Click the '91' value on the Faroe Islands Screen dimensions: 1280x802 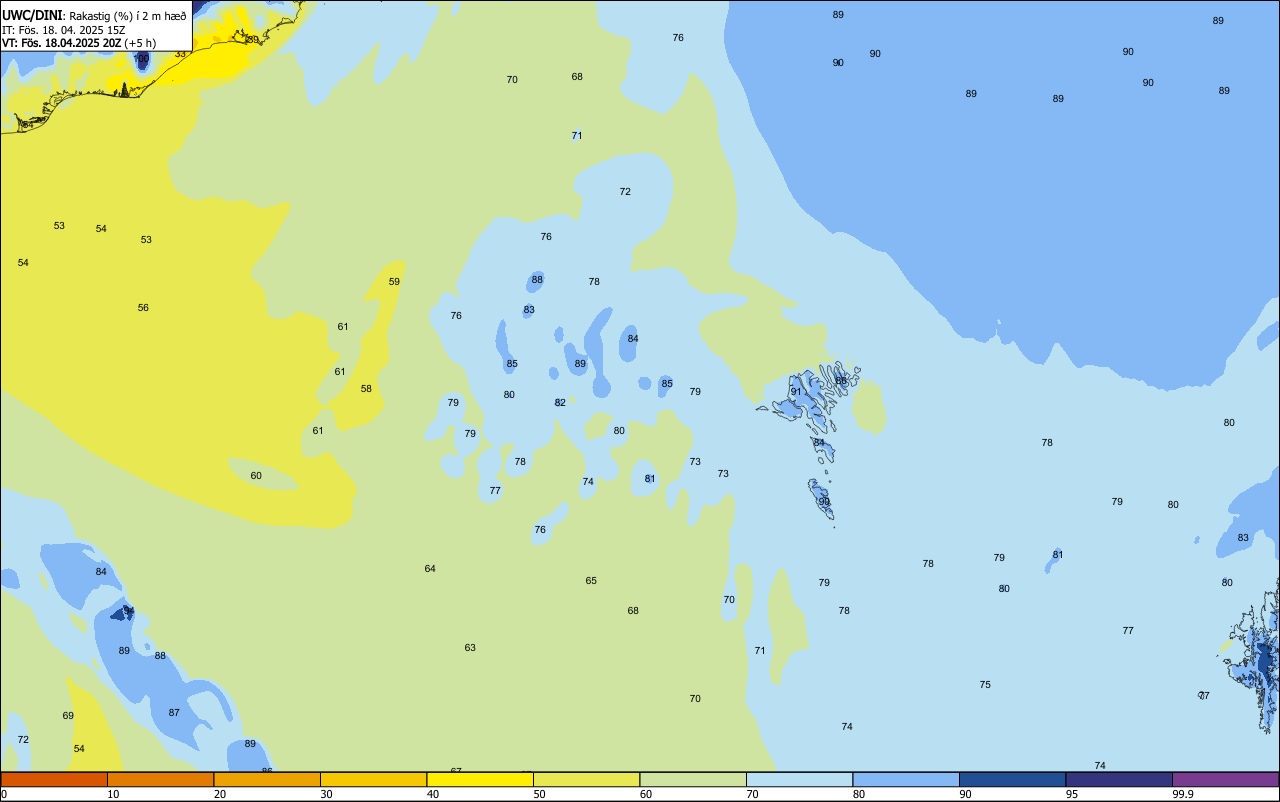(x=796, y=392)
